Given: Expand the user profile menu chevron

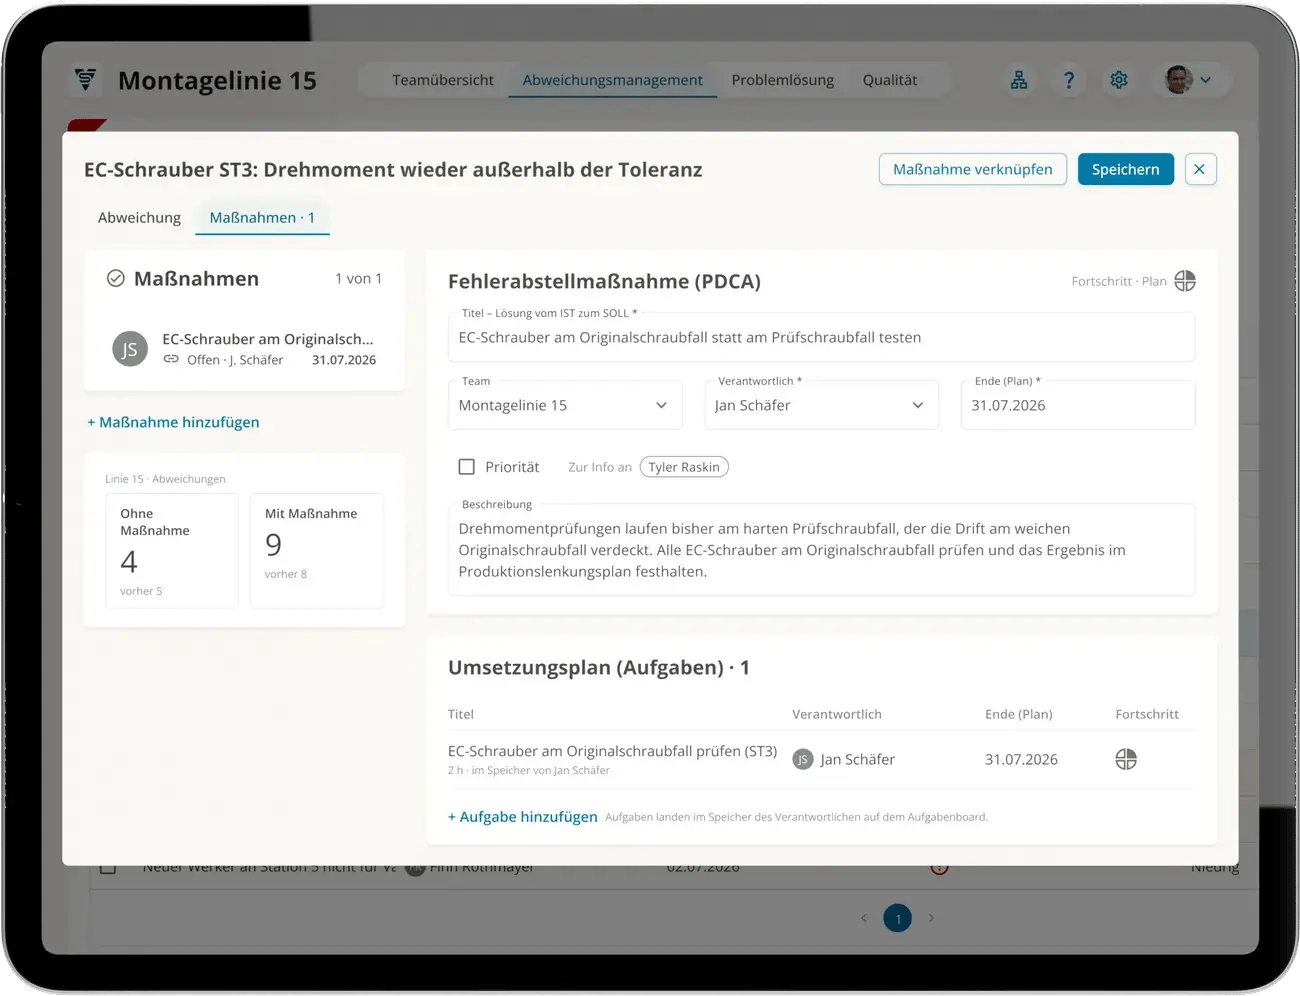Looking at the screenshot, I should tap(1206, 80).
